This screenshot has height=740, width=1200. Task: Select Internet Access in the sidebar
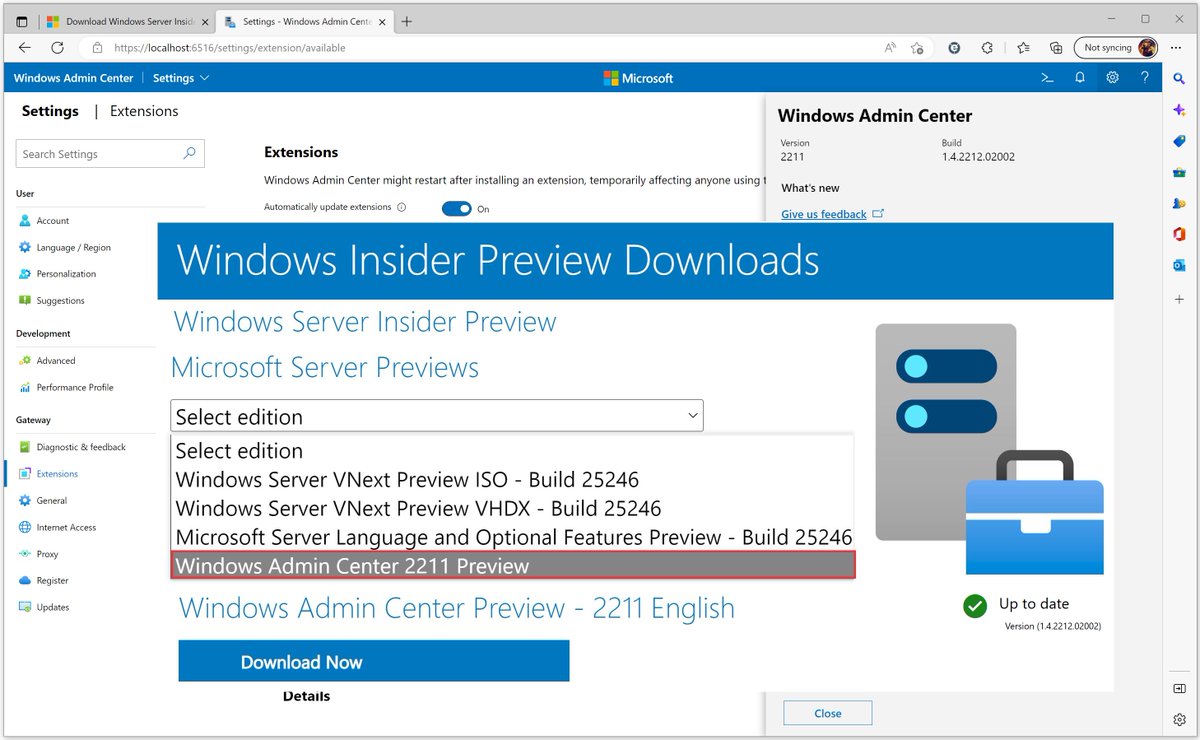click(x=66, y=527)
